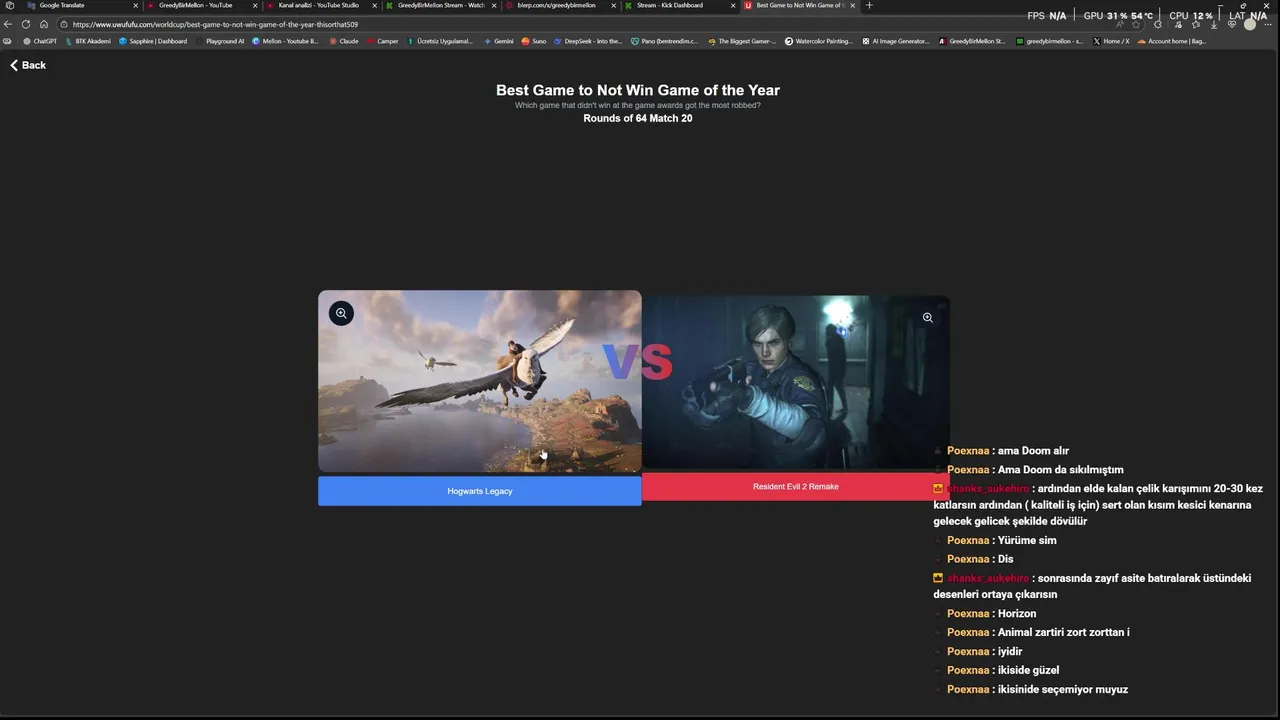Open the Gemini bookmark

[x=499, y=41]
